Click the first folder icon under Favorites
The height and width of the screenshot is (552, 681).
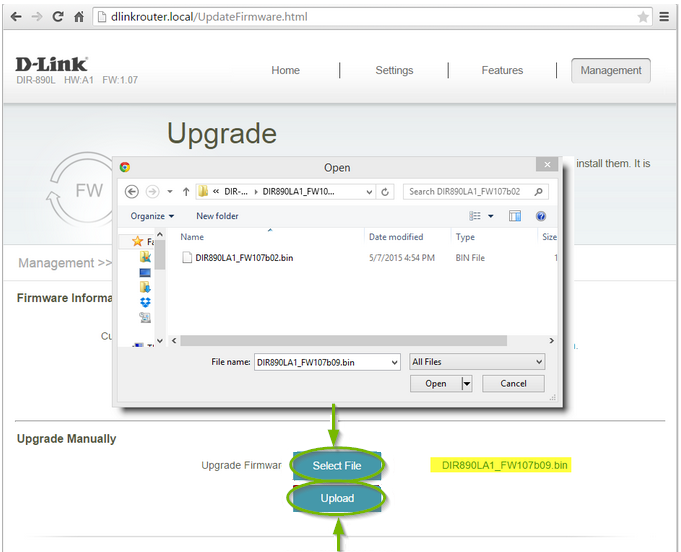145,257
